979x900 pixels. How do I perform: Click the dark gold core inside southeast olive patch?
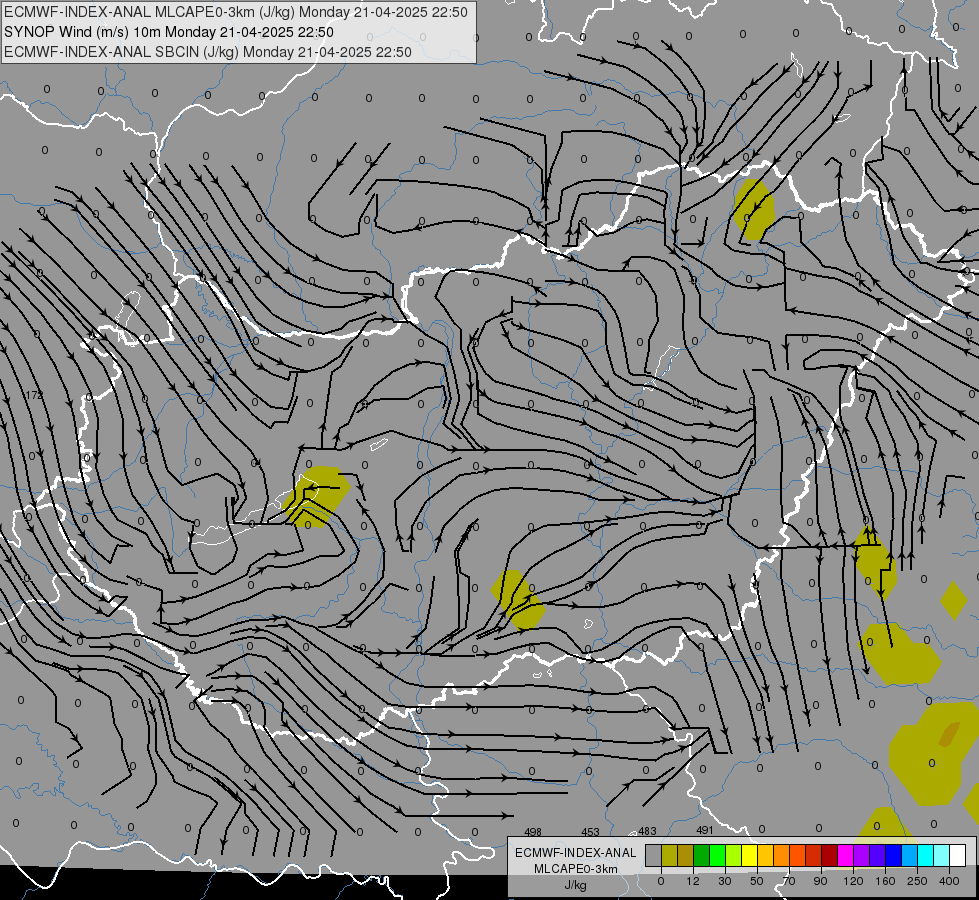949,734
